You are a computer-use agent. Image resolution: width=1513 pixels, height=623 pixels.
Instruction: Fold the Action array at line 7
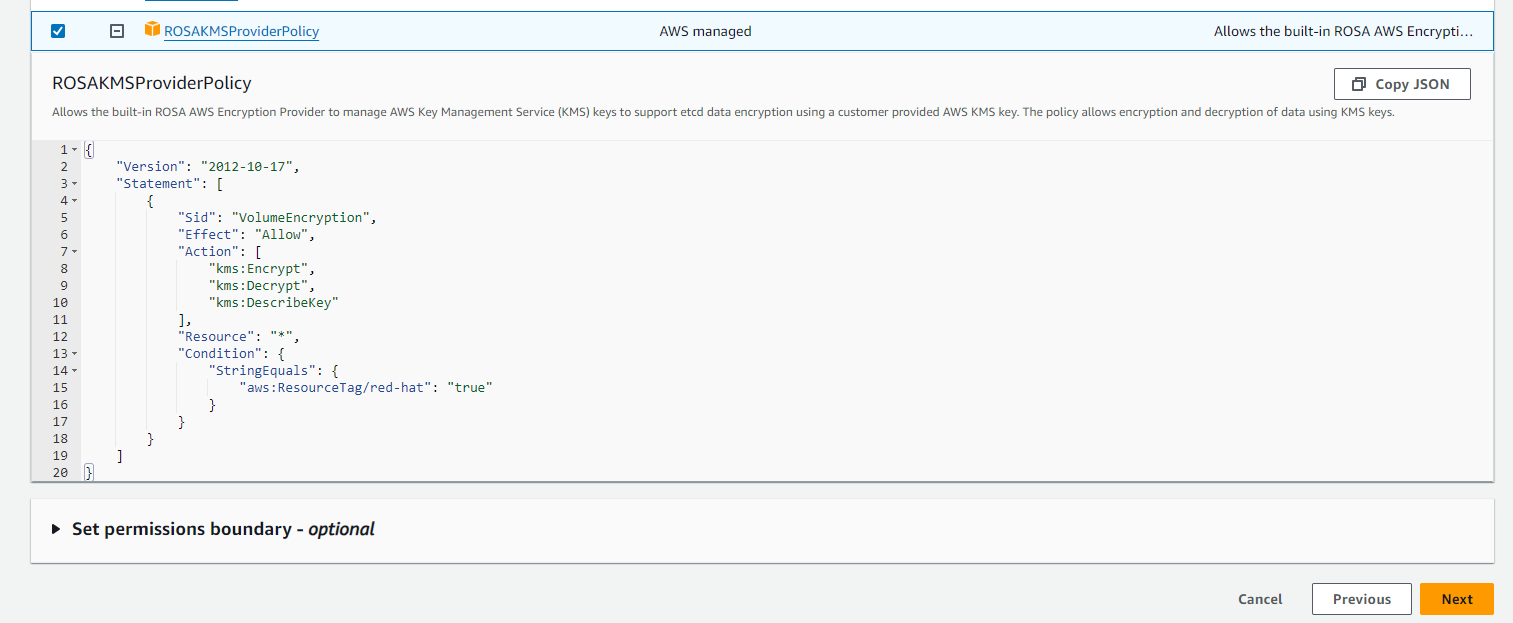(x=74, y=252)
